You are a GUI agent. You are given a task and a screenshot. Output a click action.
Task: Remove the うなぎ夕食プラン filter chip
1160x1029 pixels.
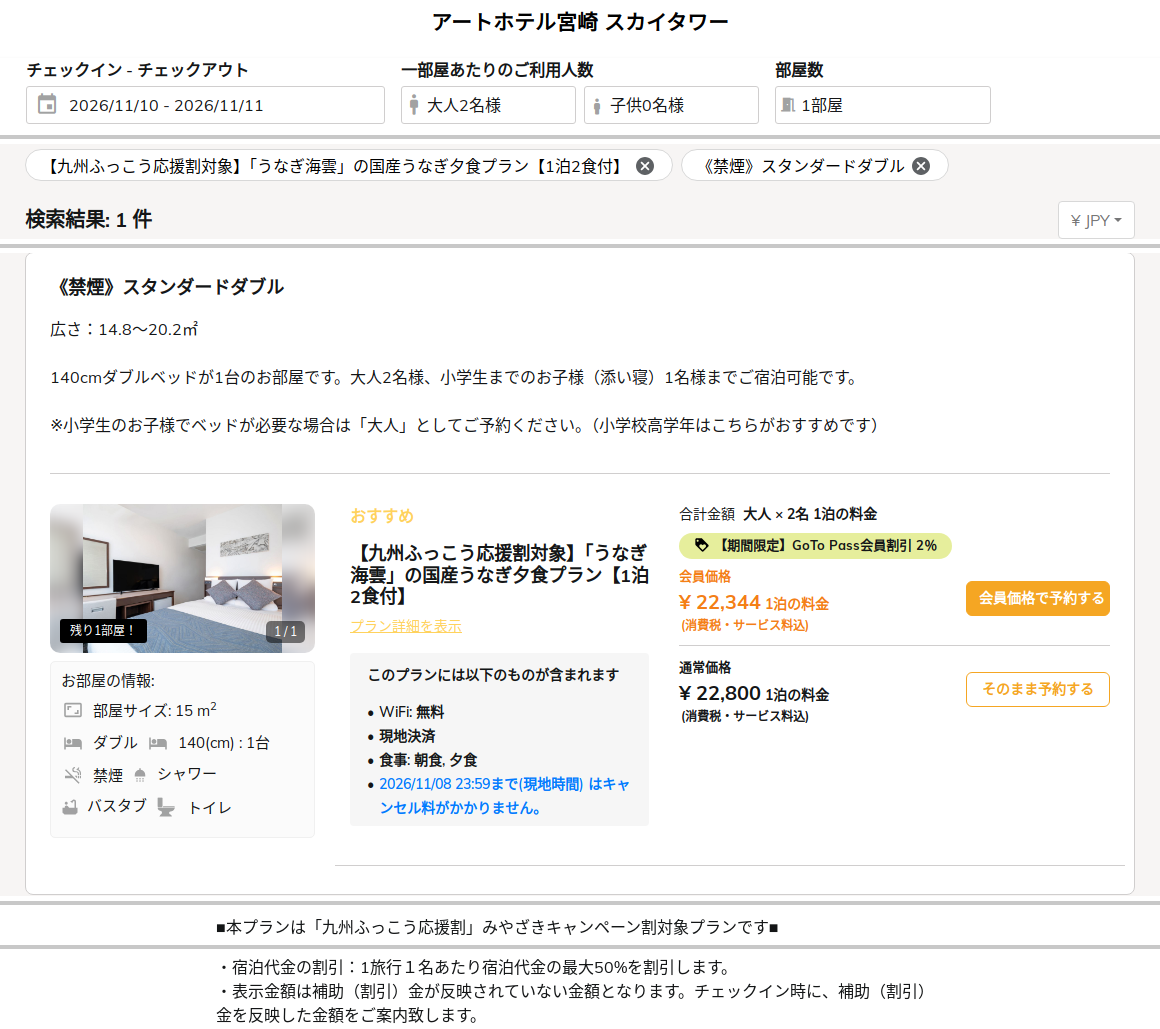645,166
